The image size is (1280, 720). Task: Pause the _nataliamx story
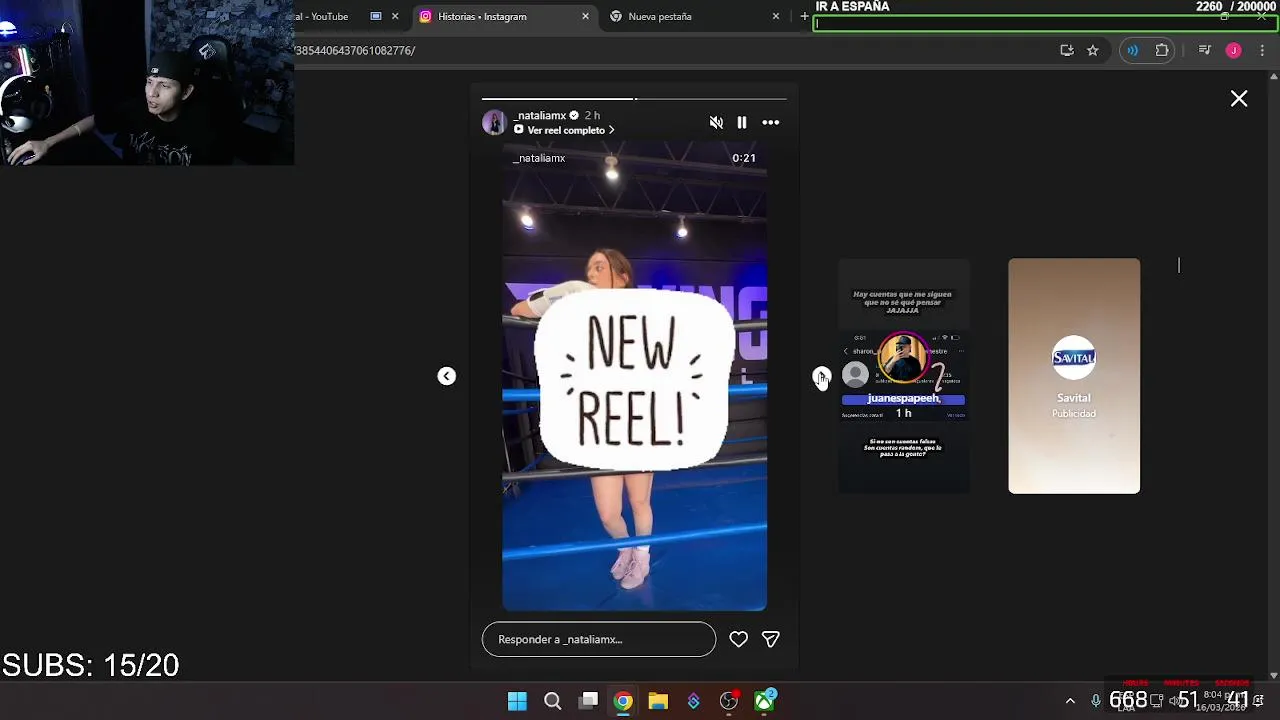pos(742,122)
